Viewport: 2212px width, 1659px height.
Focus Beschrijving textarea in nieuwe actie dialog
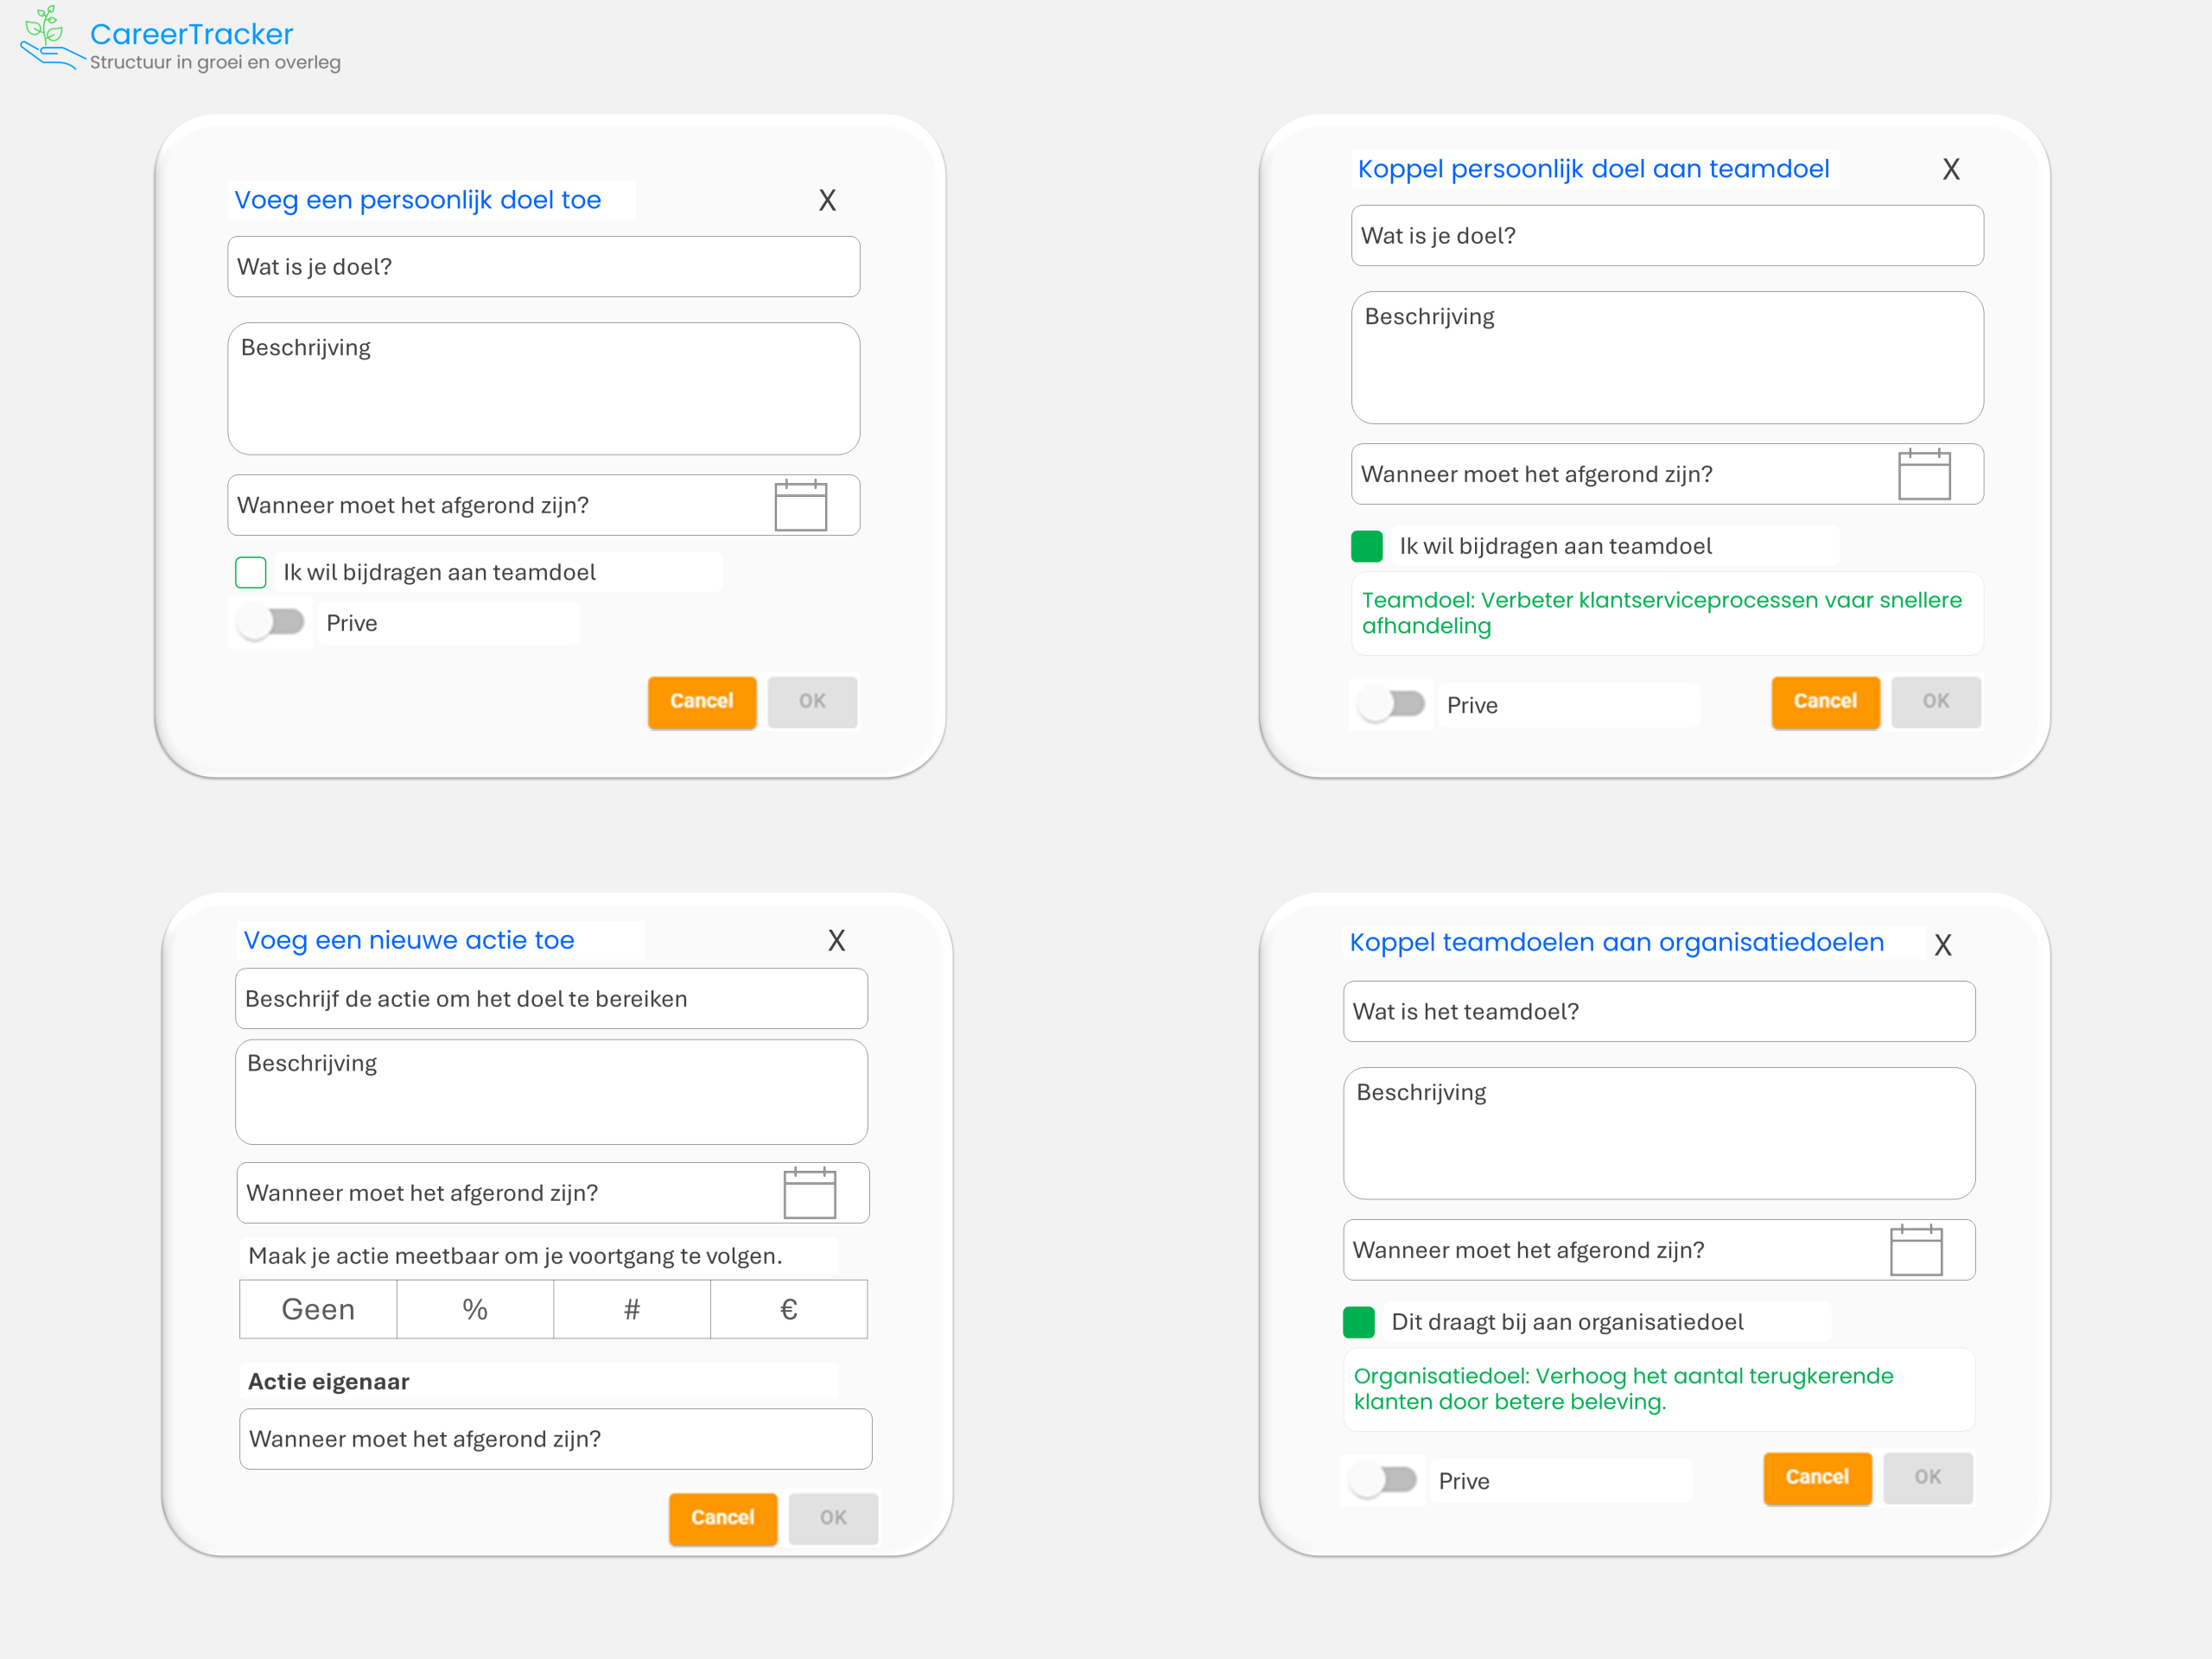(x=552, y=1092)
